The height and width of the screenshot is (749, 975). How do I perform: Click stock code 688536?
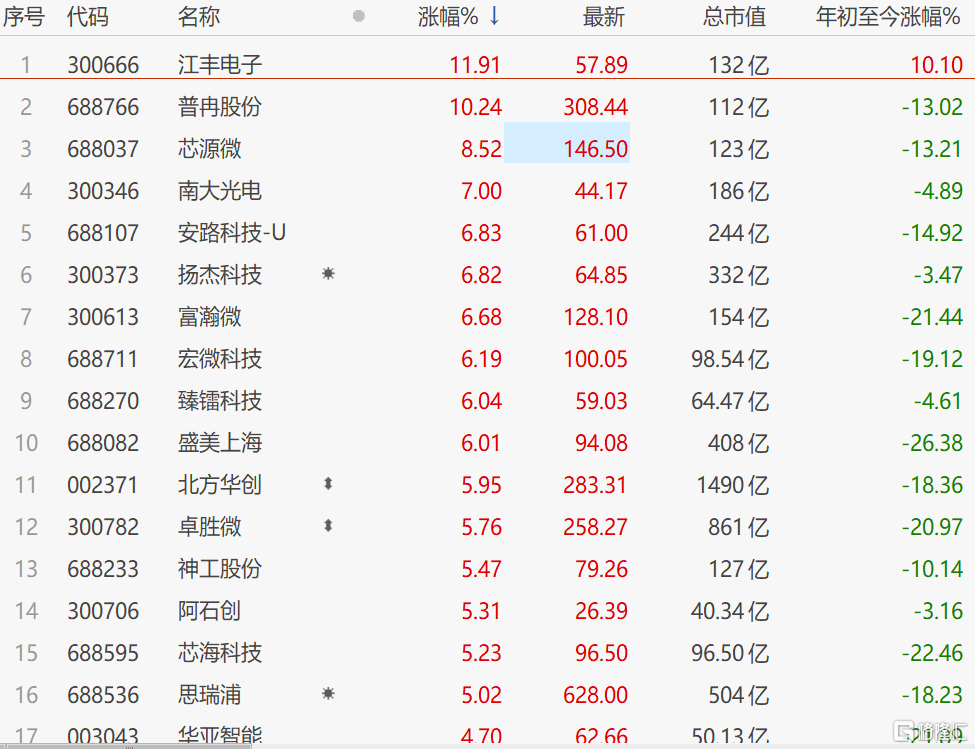103,695
